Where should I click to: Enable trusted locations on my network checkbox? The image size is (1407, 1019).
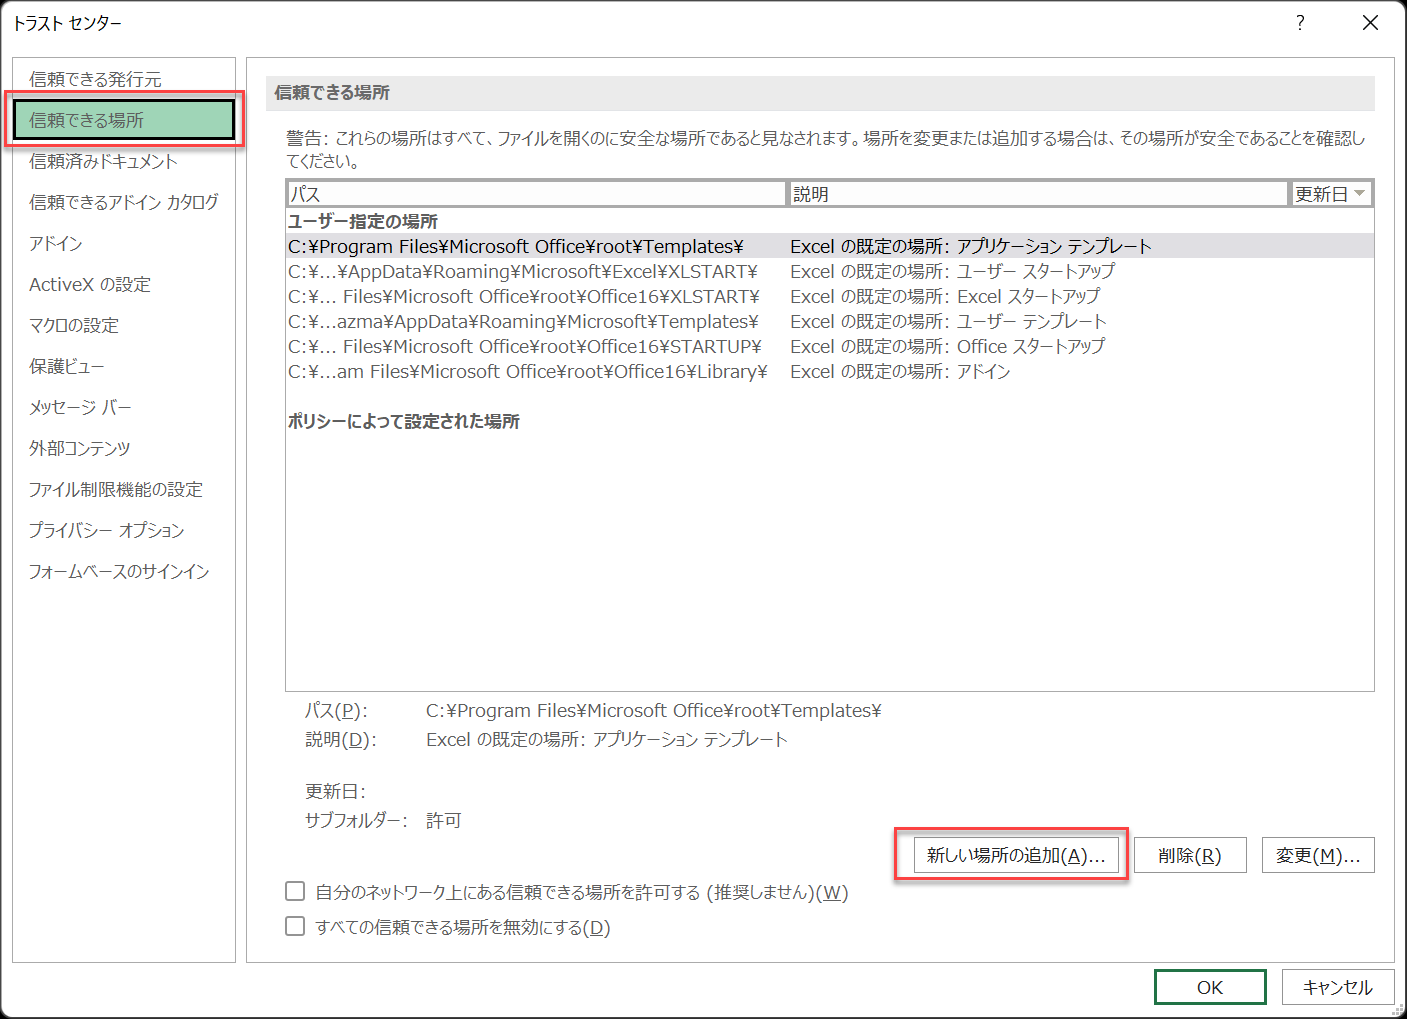(x=295, y=891)
